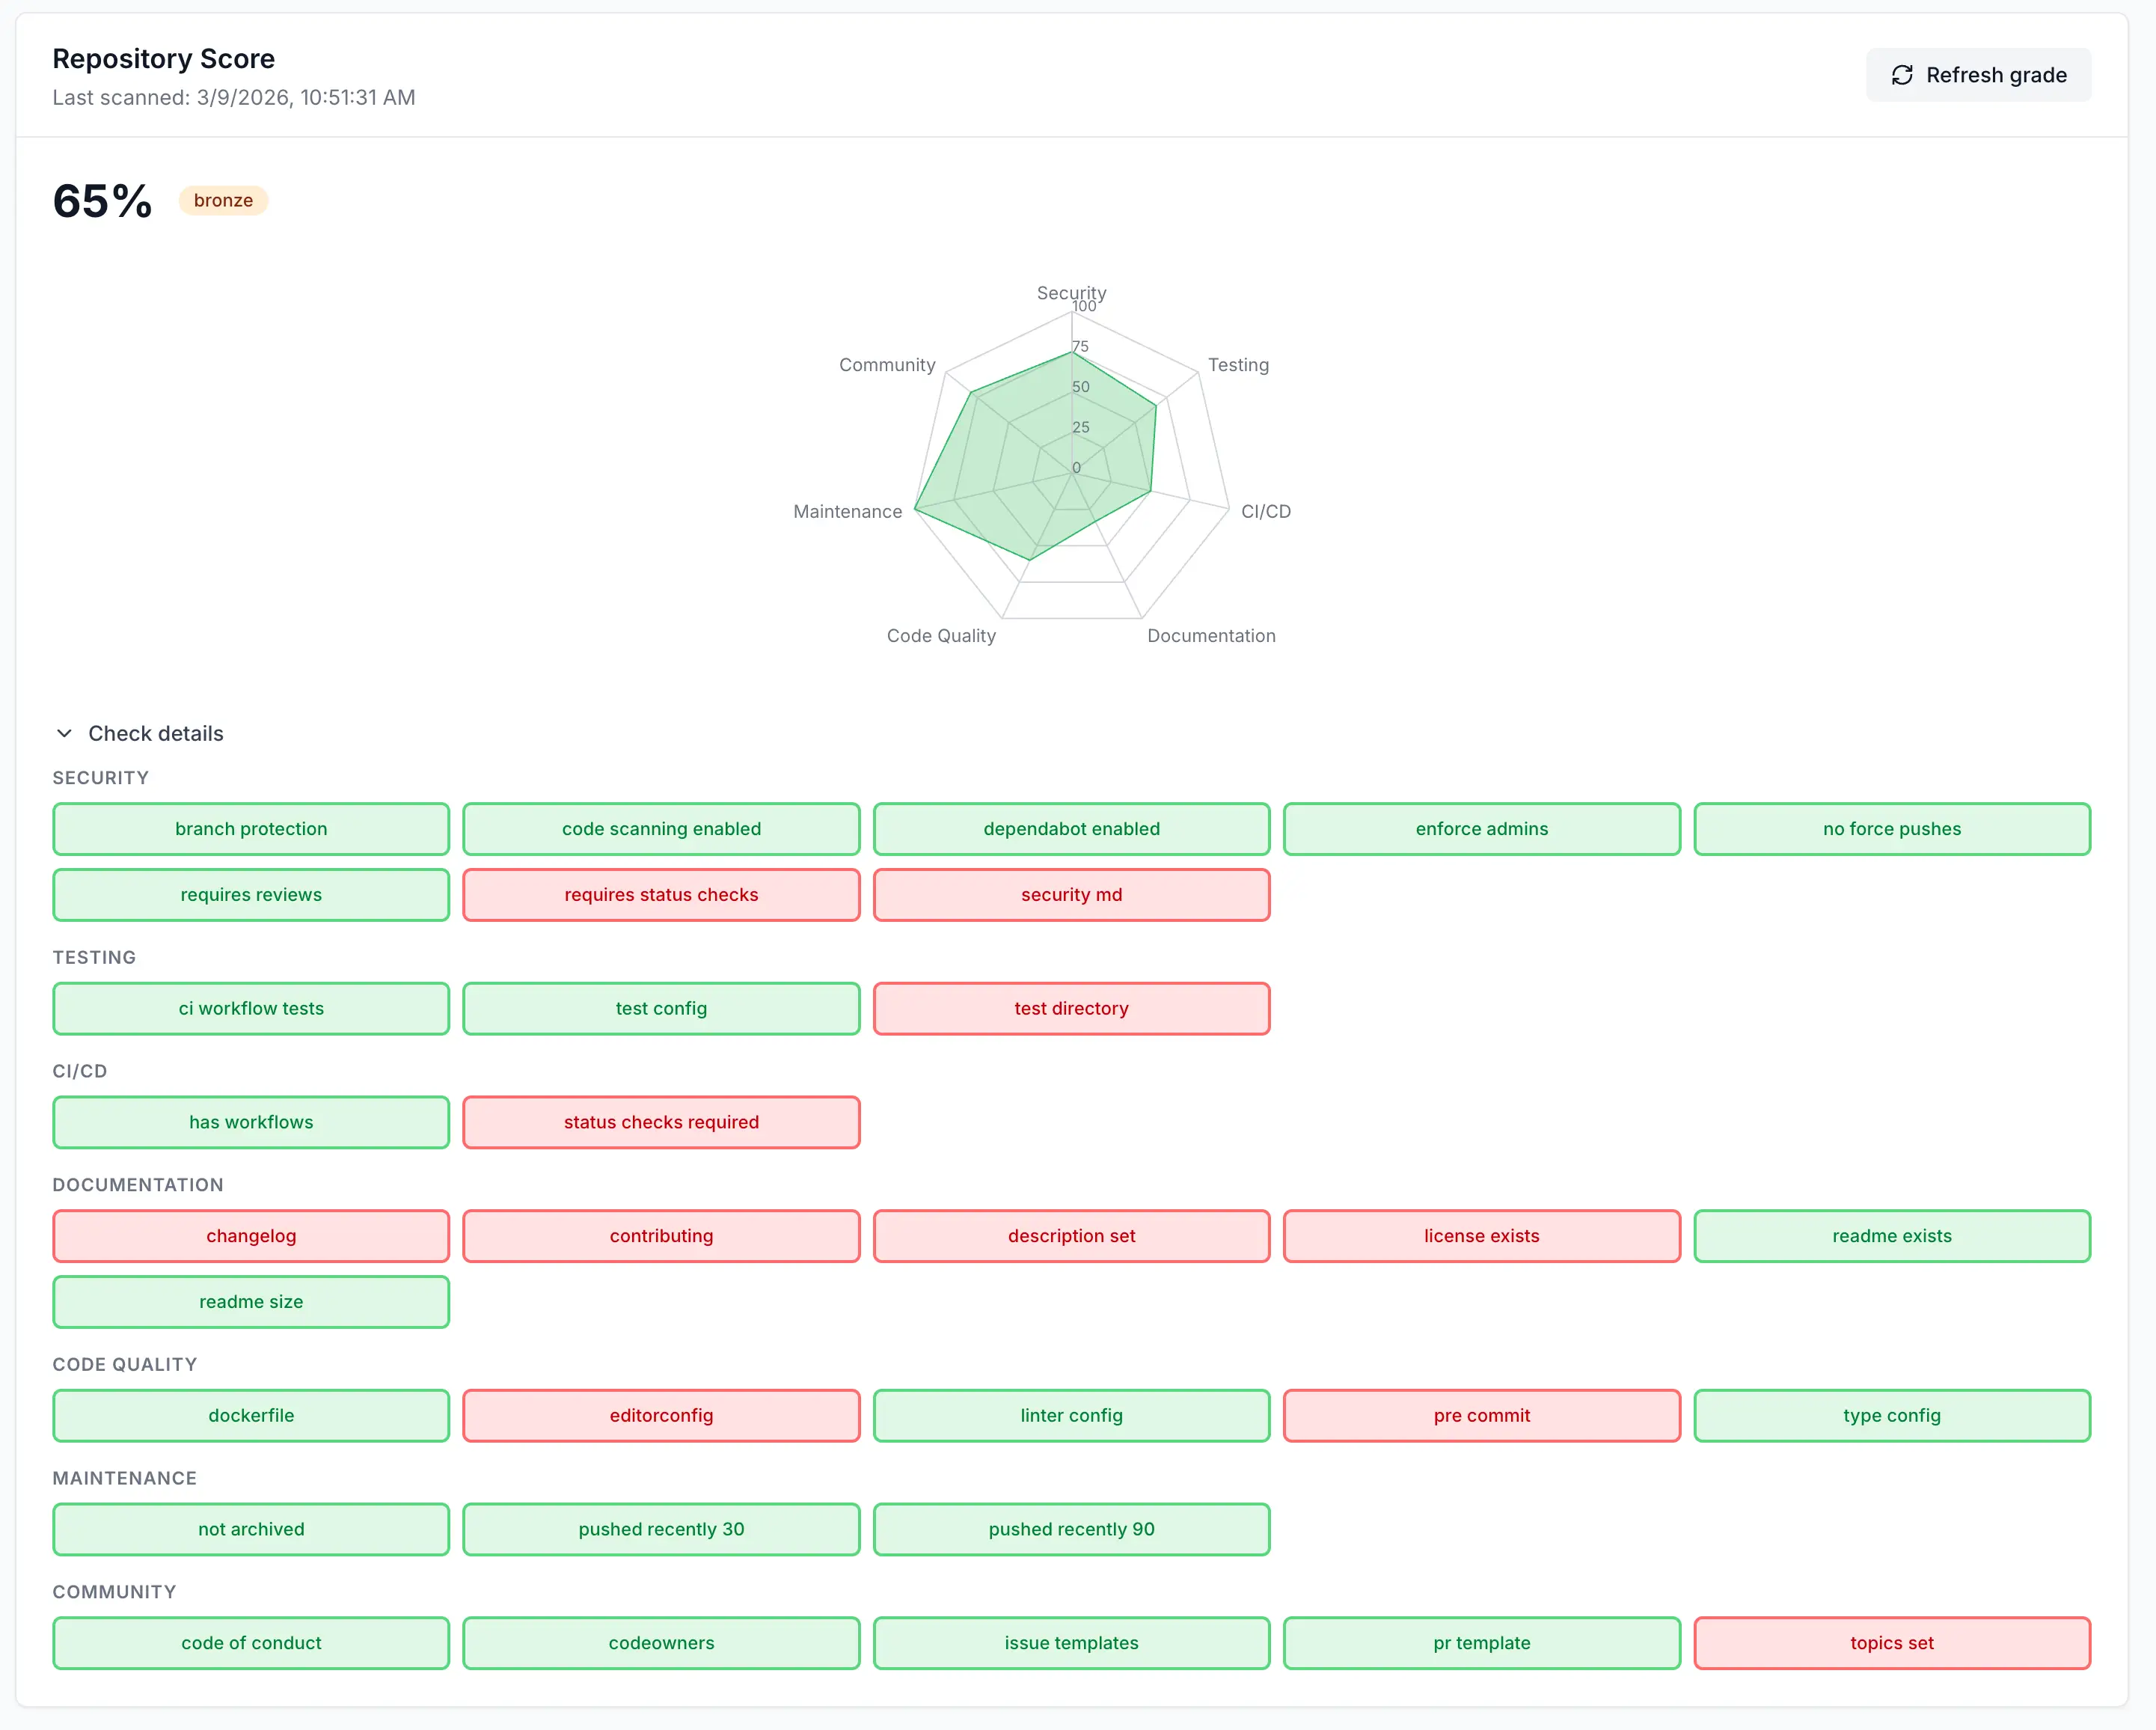Click the pushed recently 90 badge
Screen dimensions: 2156x1730
(1071, 1530)
